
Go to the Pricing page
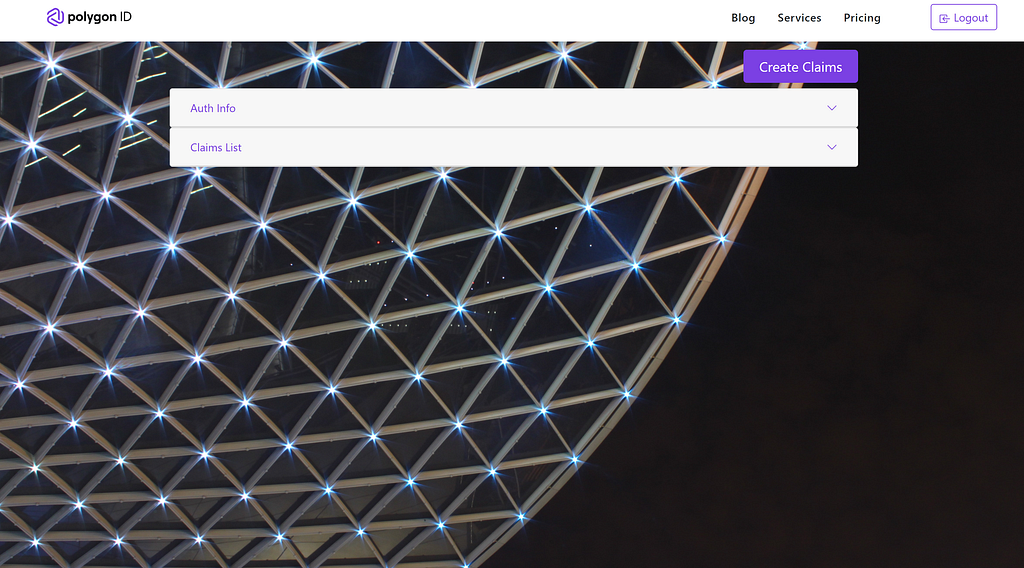tap(861, 18)
